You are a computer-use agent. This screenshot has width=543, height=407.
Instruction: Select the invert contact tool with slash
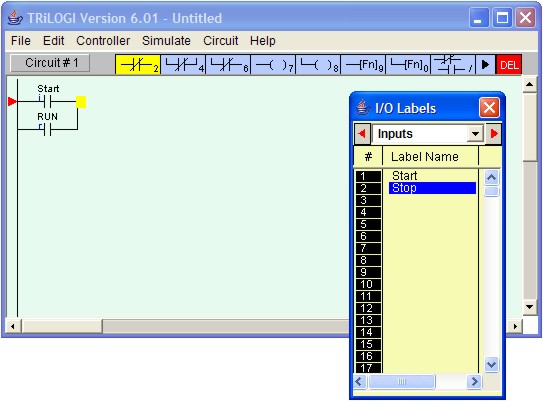click(x=453, y=64)
